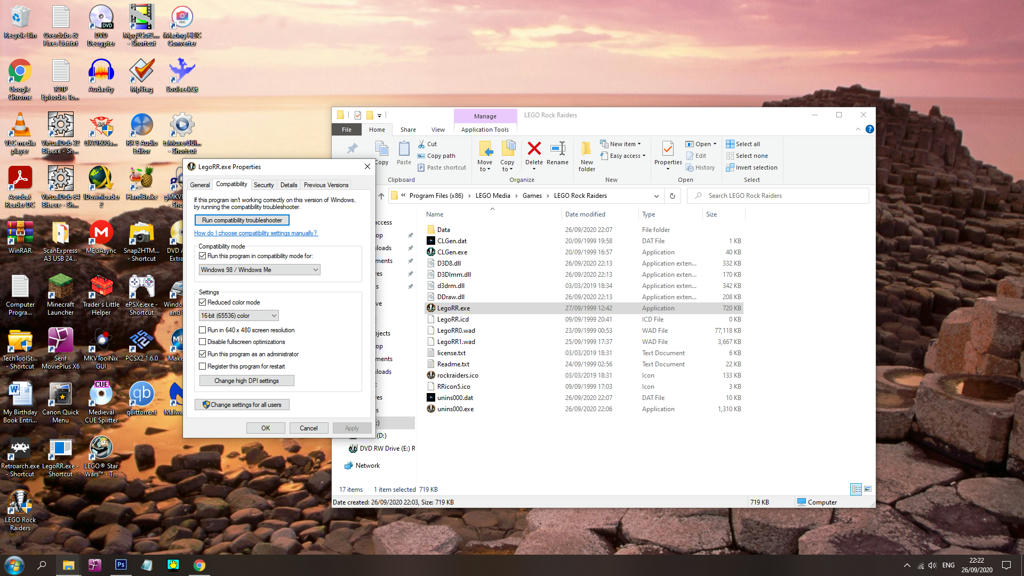Open Photoshop from the taskbar
This screenshot has height=576, width=1024.
pyautogui.click(x=121, y=565)
